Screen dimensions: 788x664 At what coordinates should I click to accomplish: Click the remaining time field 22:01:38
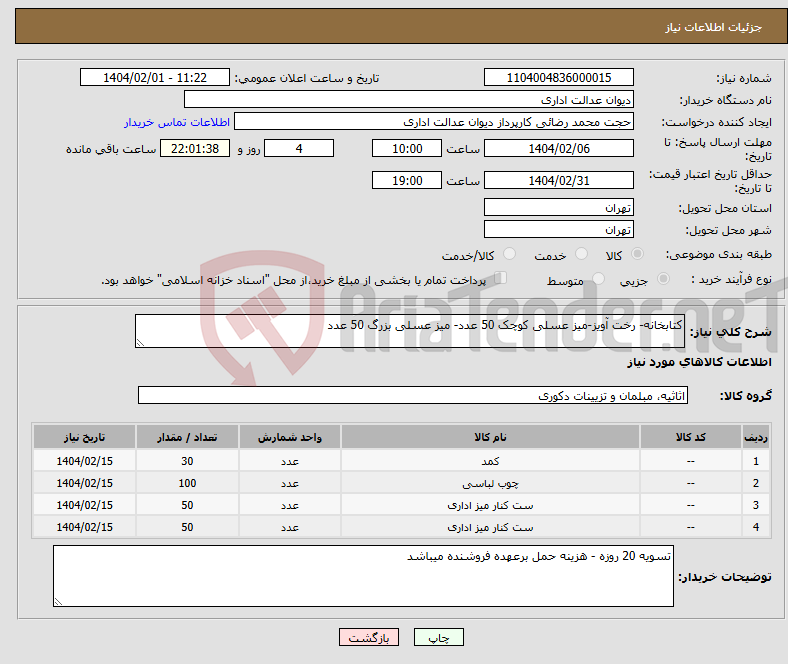(x=195, y=148)
